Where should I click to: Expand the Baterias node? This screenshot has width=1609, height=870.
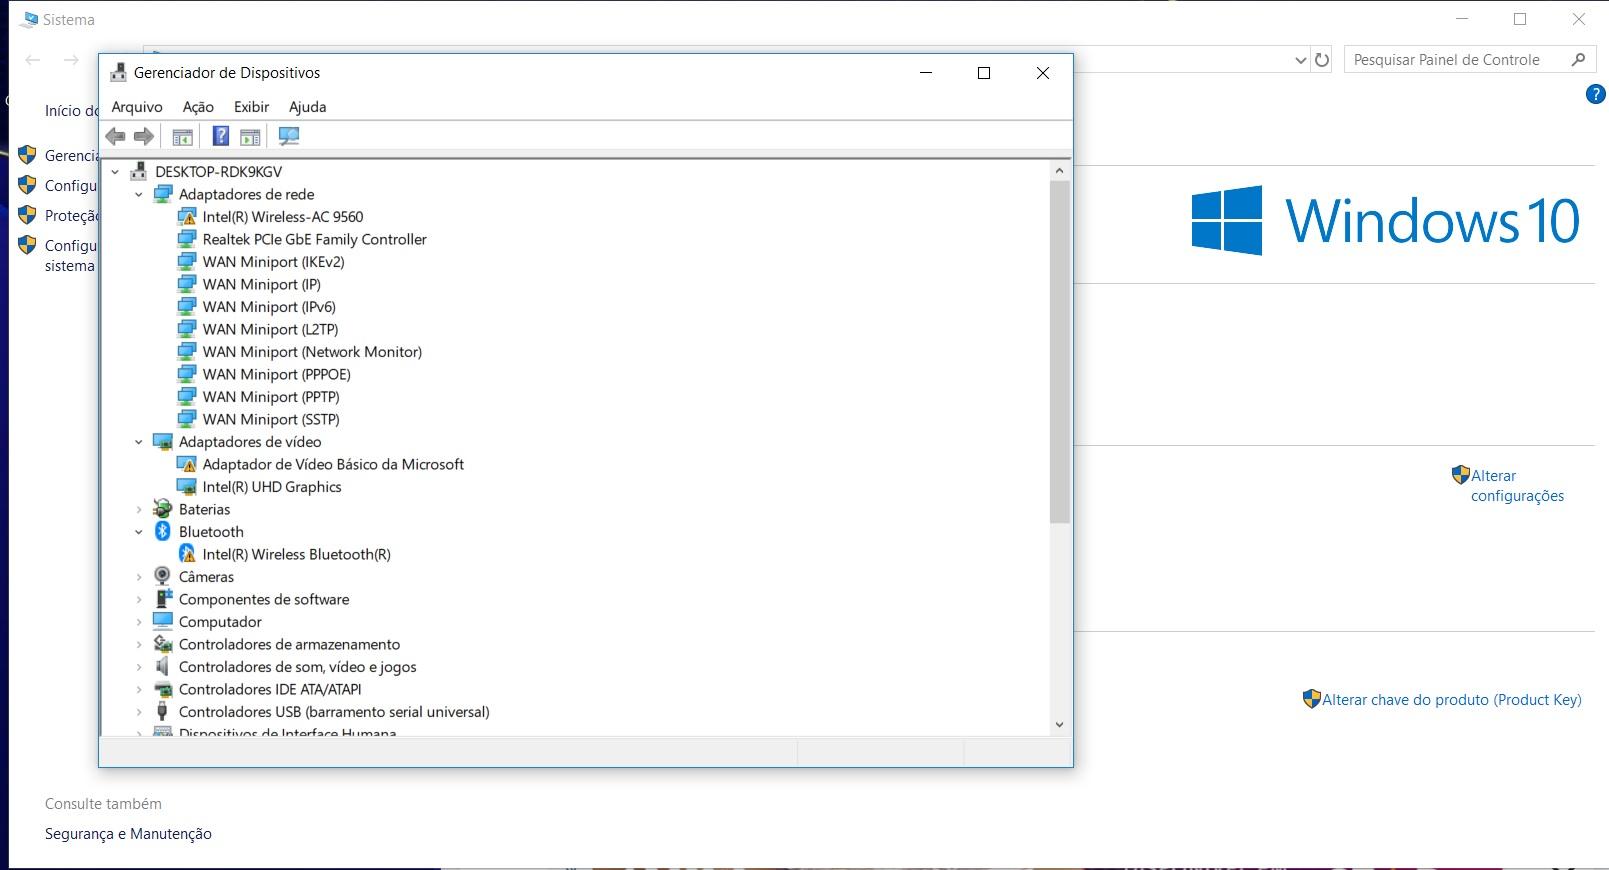pyautogui.click(x=139, y=509)
